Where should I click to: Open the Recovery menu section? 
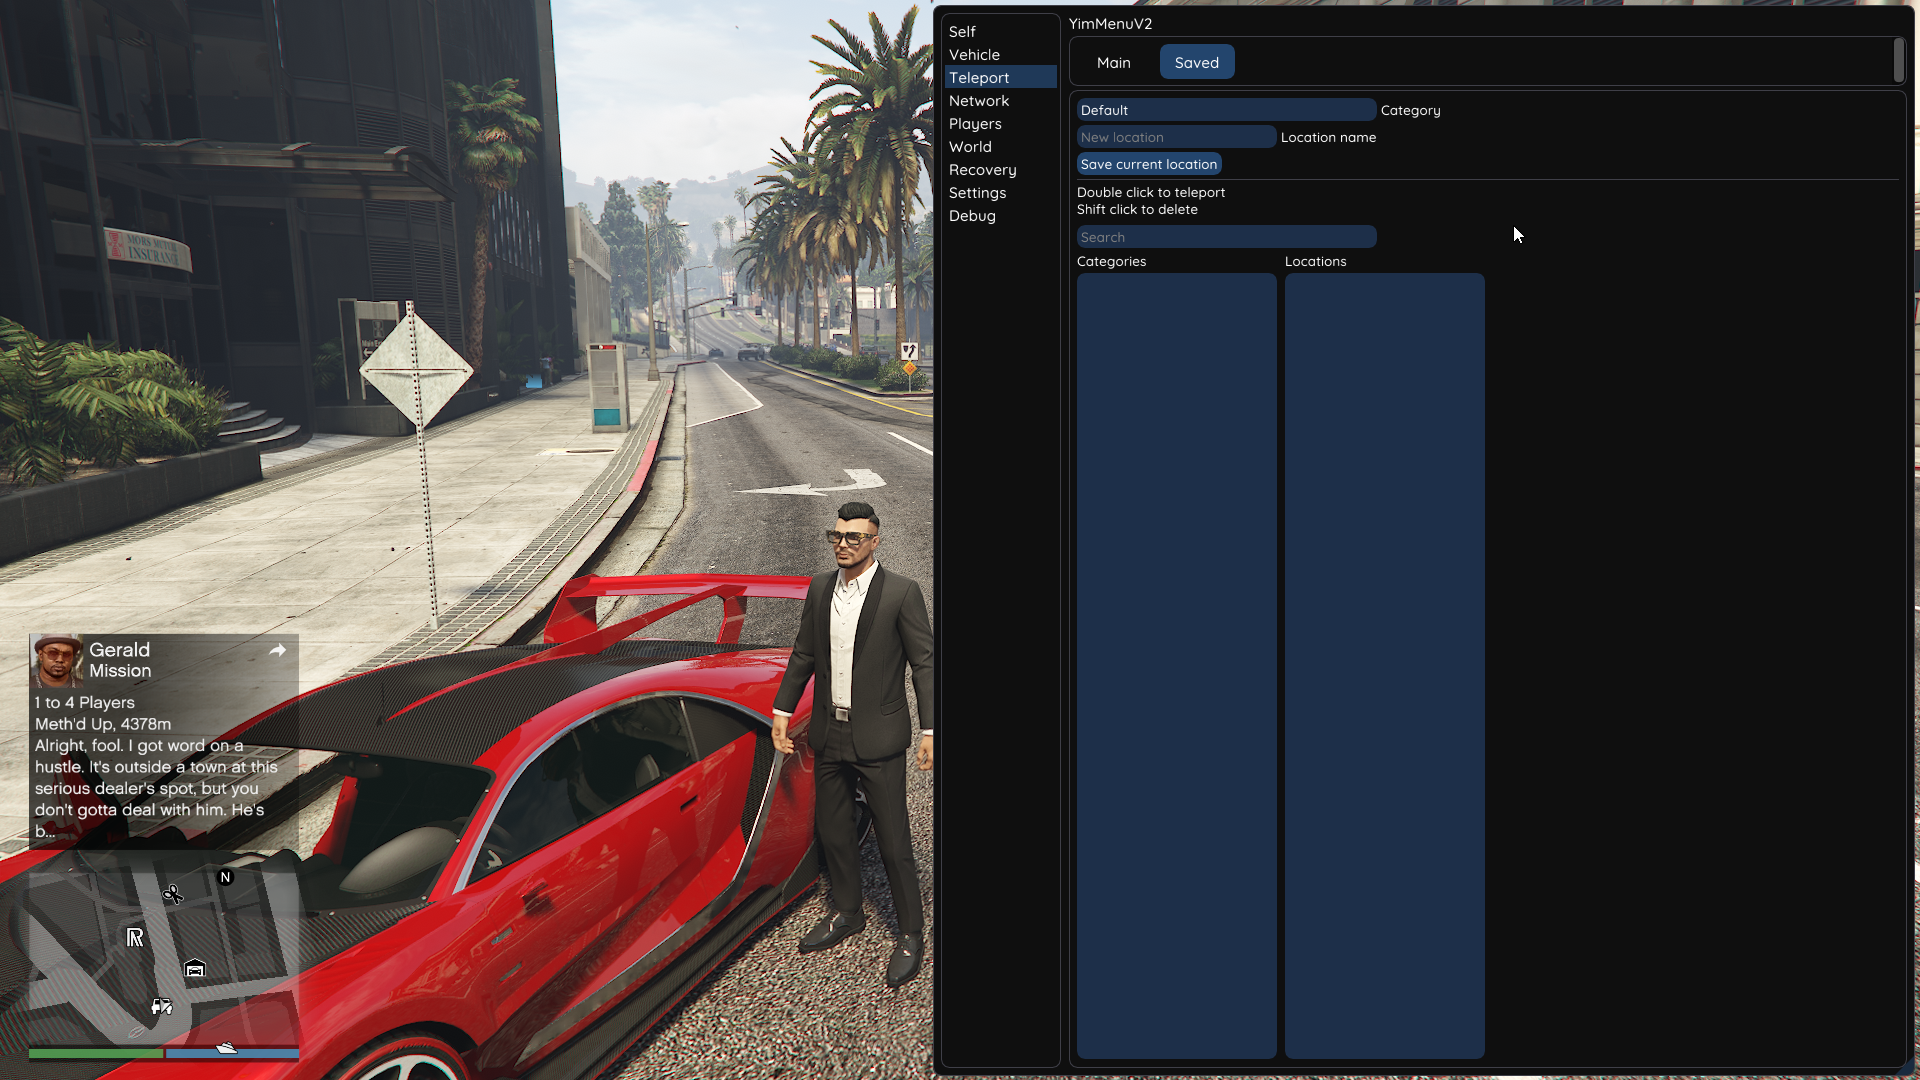coord(982,170)
